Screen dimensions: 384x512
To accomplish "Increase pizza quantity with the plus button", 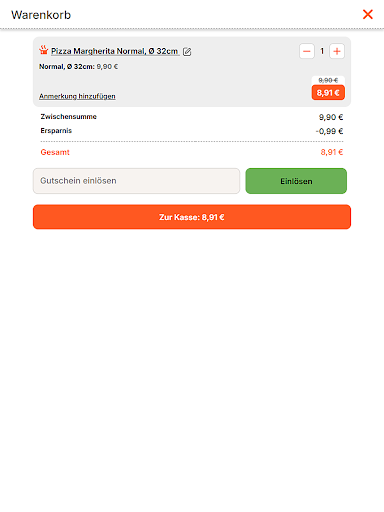I will 337,51.
